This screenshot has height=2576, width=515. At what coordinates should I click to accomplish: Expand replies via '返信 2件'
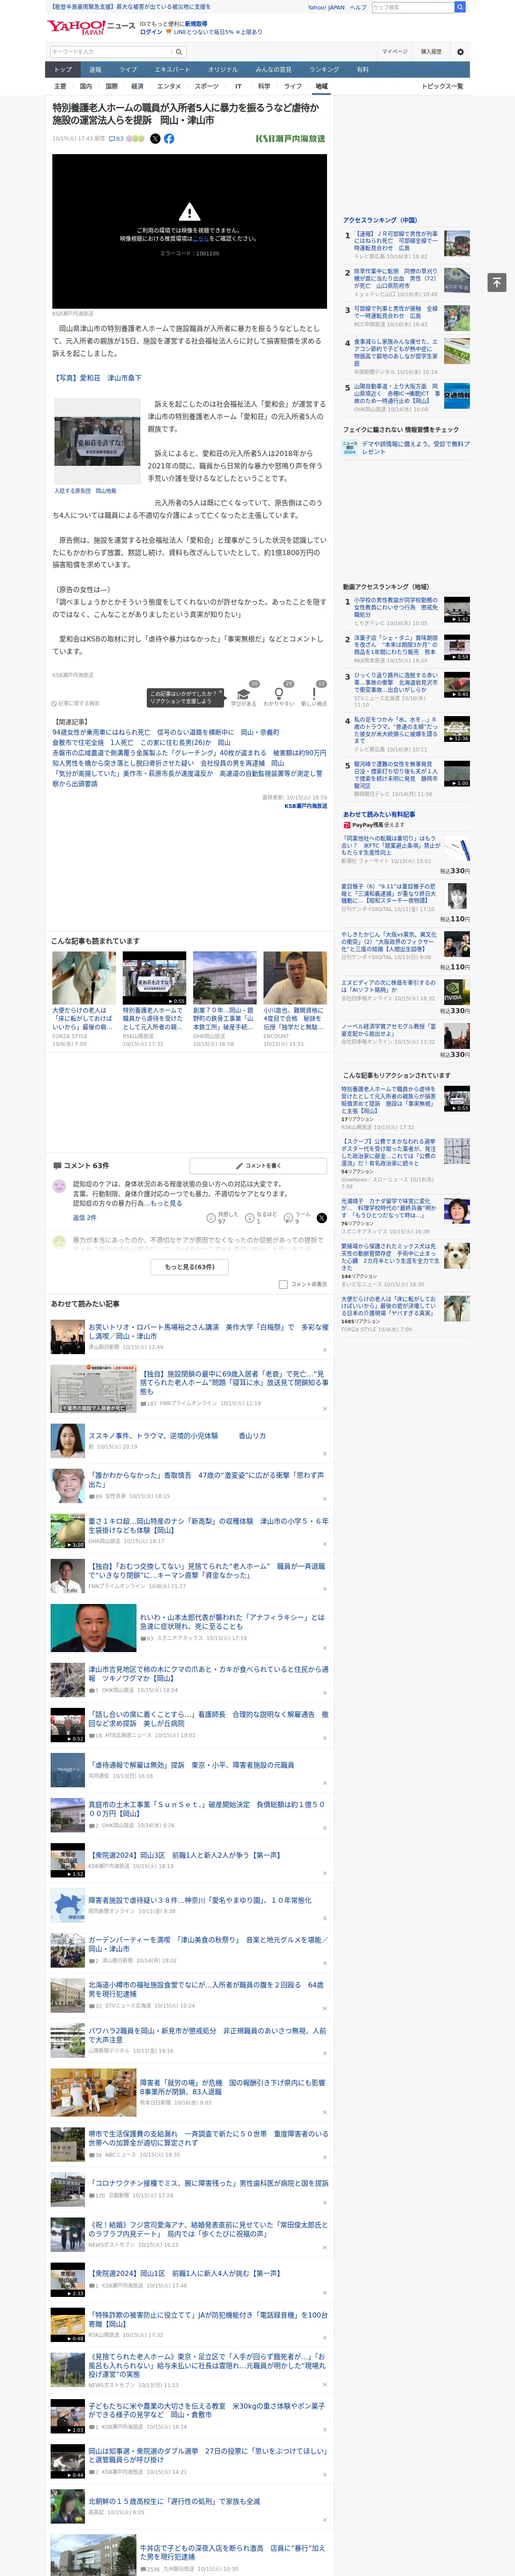[84, 1217]
